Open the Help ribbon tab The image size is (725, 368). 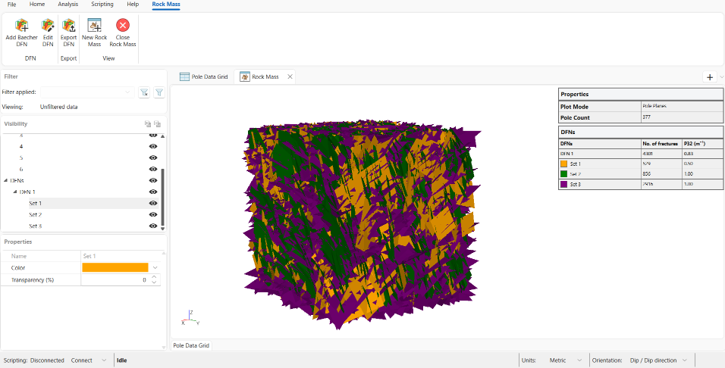pyautogui.click(x=133, y=4)
